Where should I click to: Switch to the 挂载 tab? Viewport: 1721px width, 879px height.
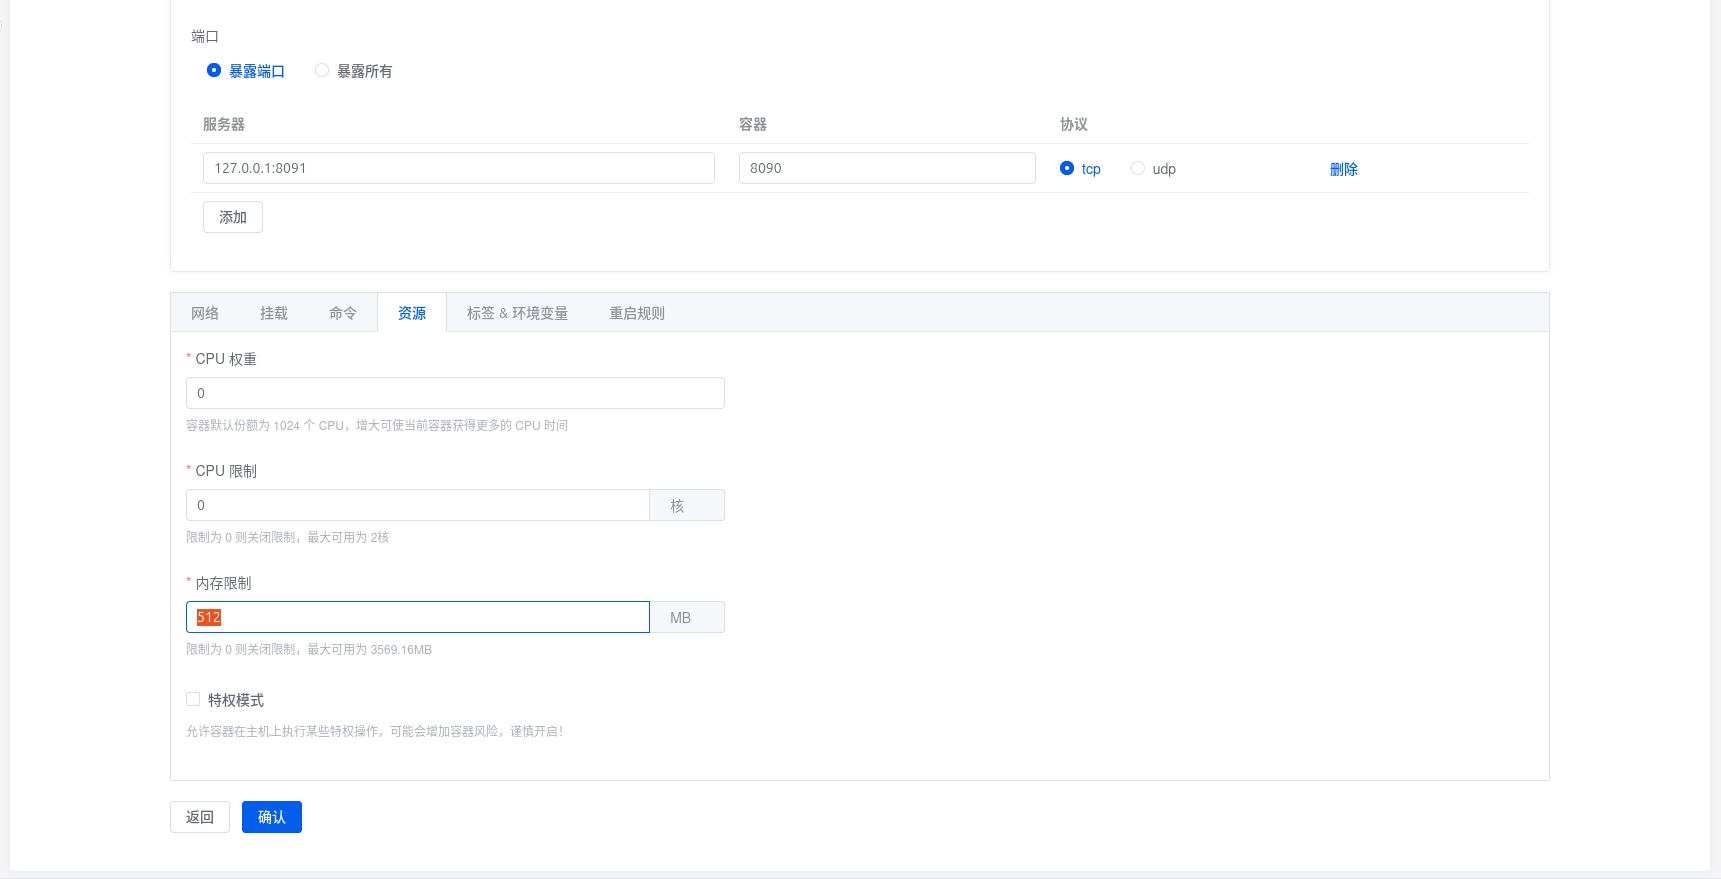tap(274, 313)
